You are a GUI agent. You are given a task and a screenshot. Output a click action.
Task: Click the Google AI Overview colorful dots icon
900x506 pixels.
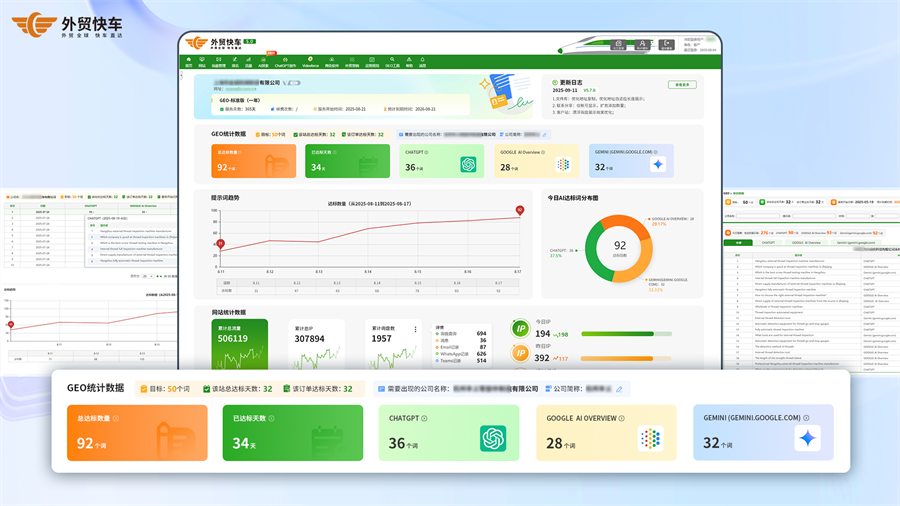(x=650, y=439)
